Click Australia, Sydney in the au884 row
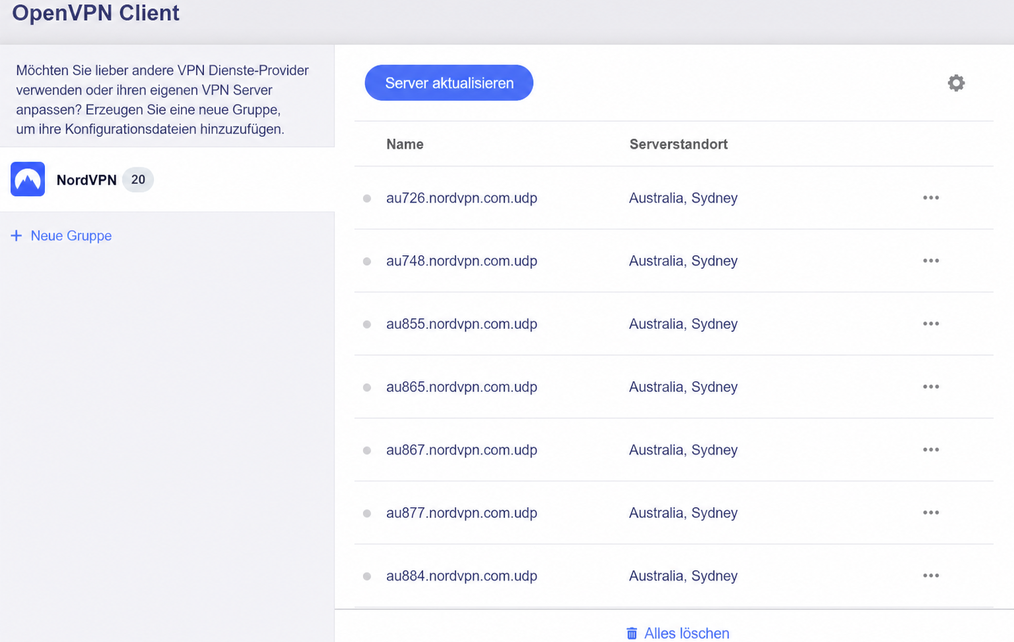Screen dimensions: 1014x642 point(683,575)
